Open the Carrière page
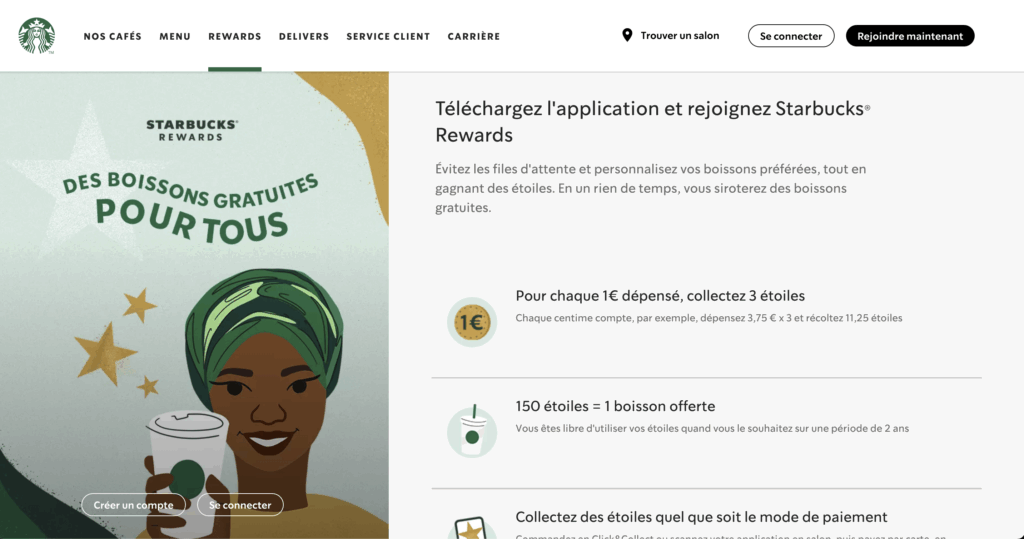Viewport: 1024px width, 539px height. [473, 37]
